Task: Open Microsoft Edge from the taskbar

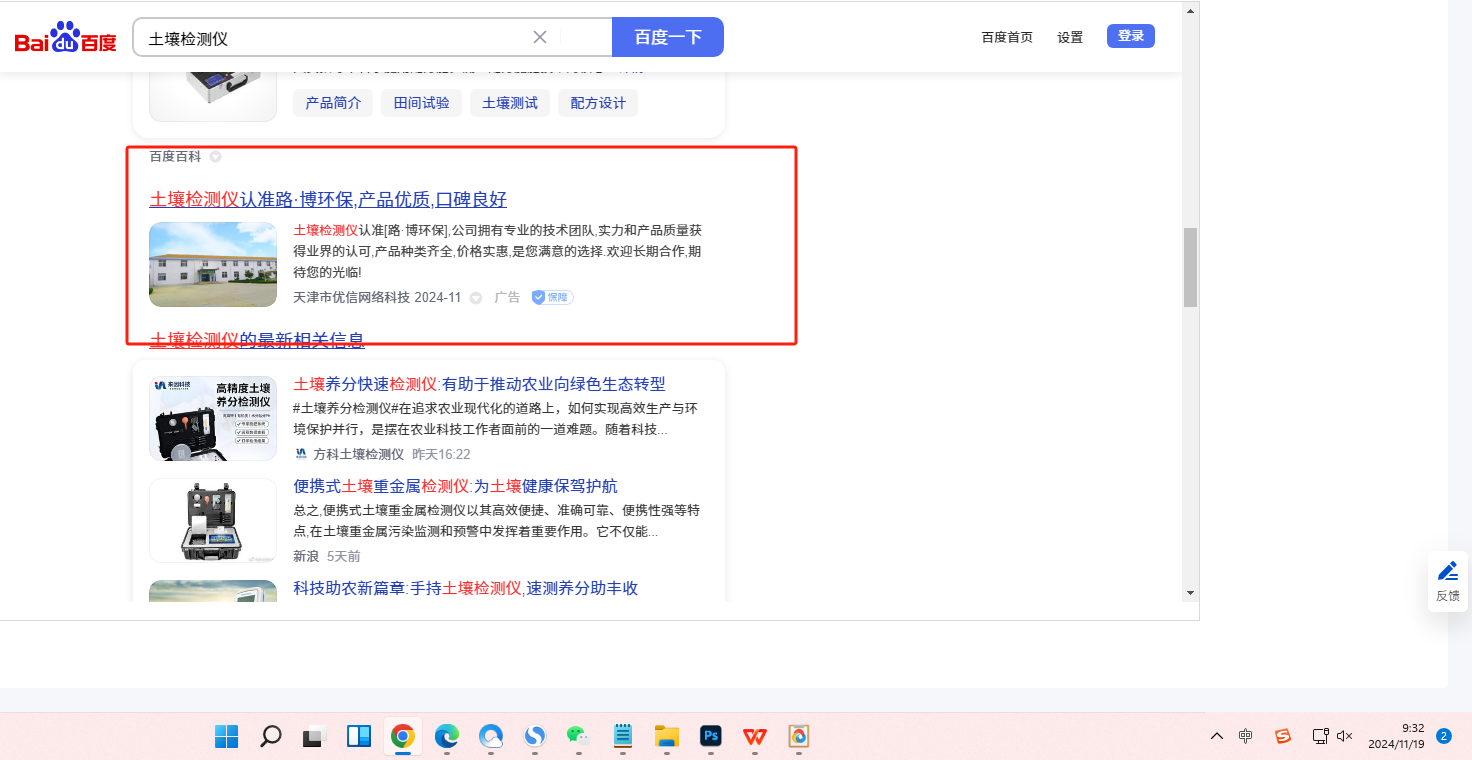Action: click(446, 737)
